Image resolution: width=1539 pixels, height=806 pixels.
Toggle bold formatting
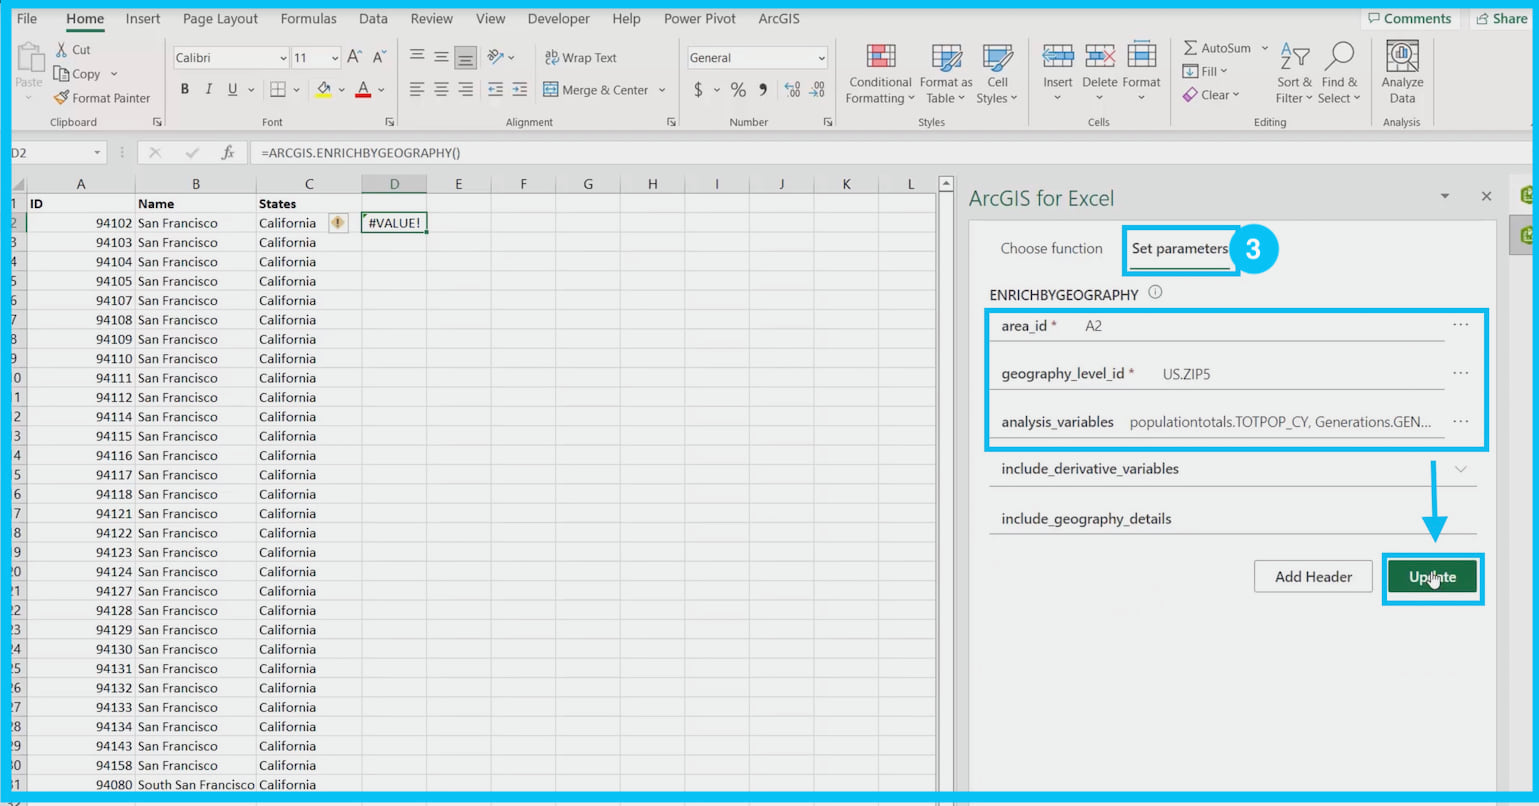[x=185, y=89]
